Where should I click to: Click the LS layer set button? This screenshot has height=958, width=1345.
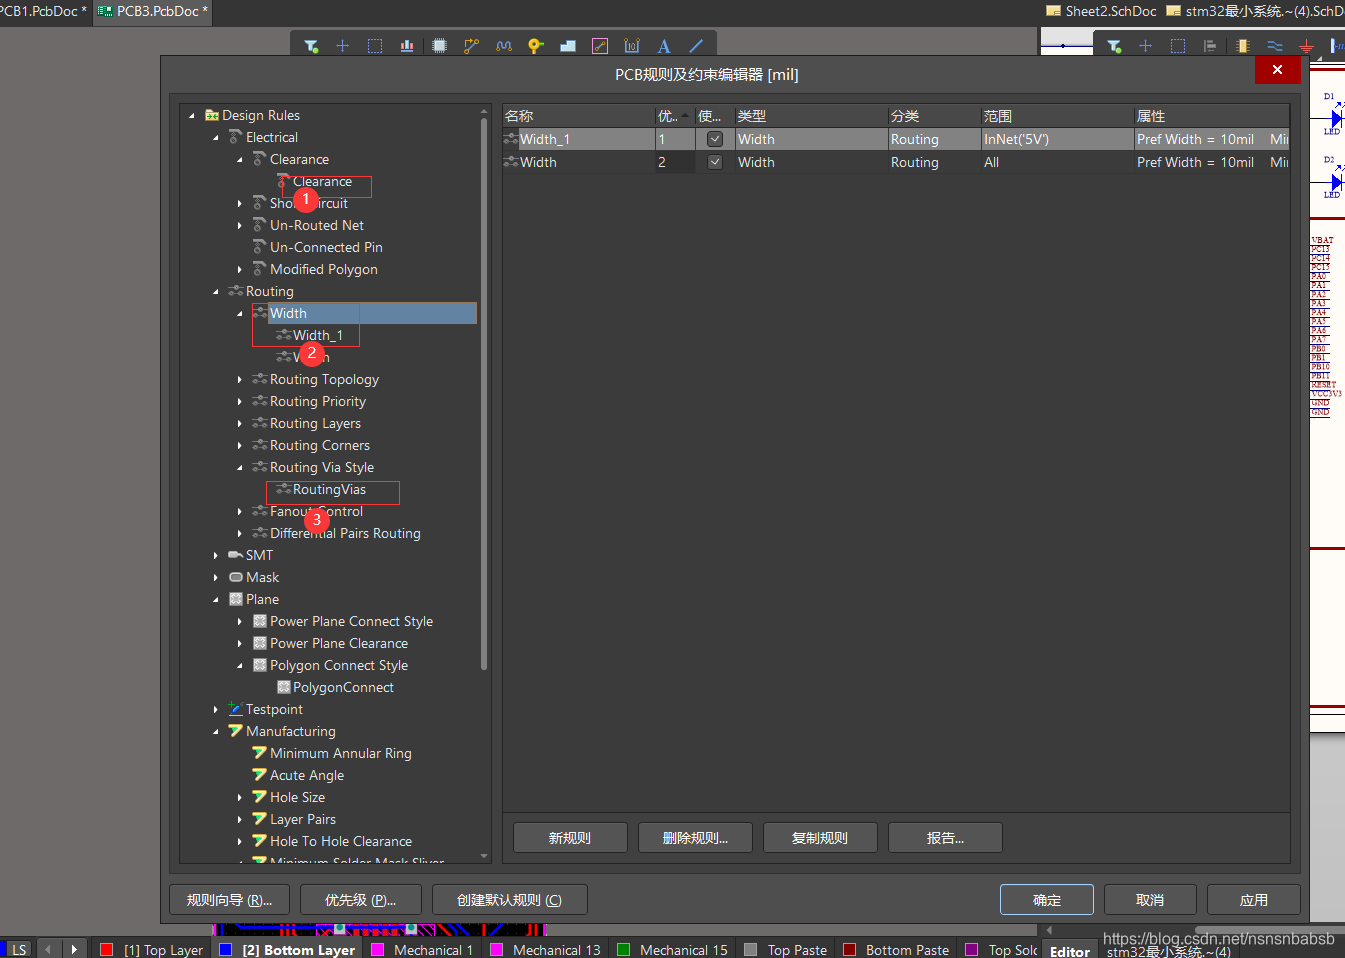pyautogui.click(x=19, y=949)
